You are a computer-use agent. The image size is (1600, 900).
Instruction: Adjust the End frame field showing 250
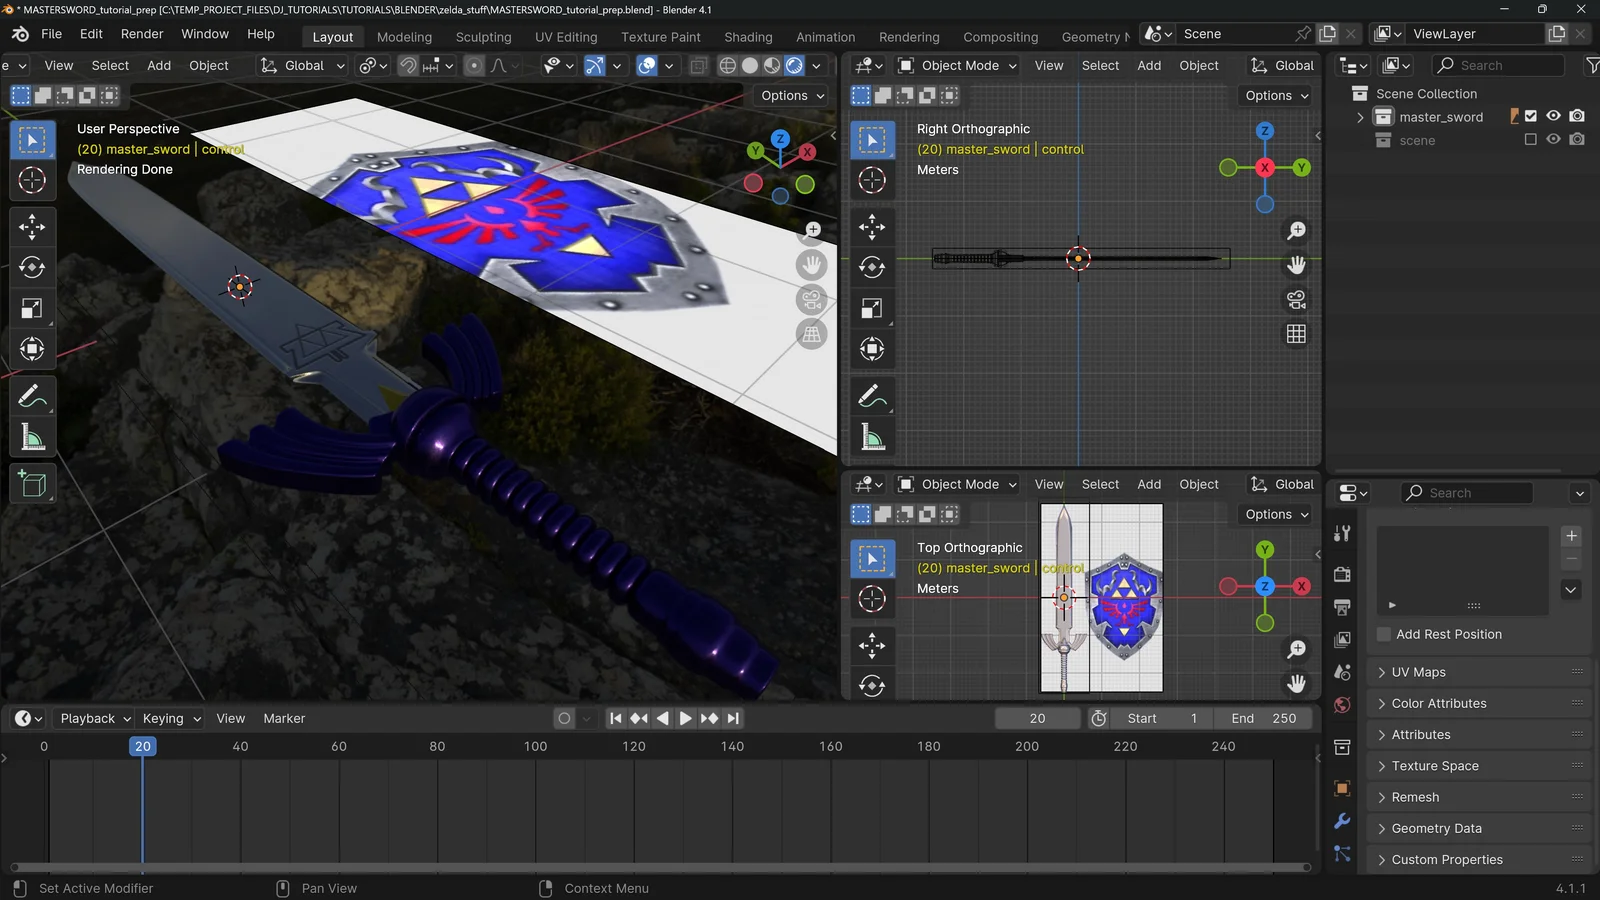click(1263, 718)
